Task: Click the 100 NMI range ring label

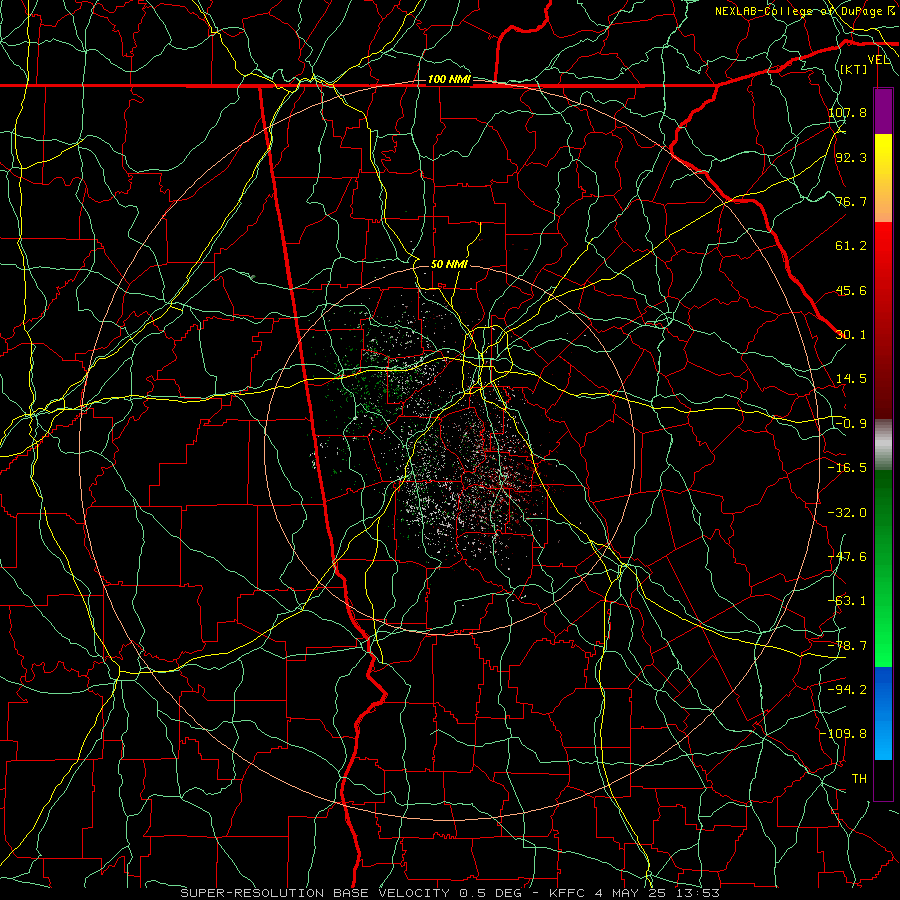Action: pyautogui.click(x=449, y=79)
